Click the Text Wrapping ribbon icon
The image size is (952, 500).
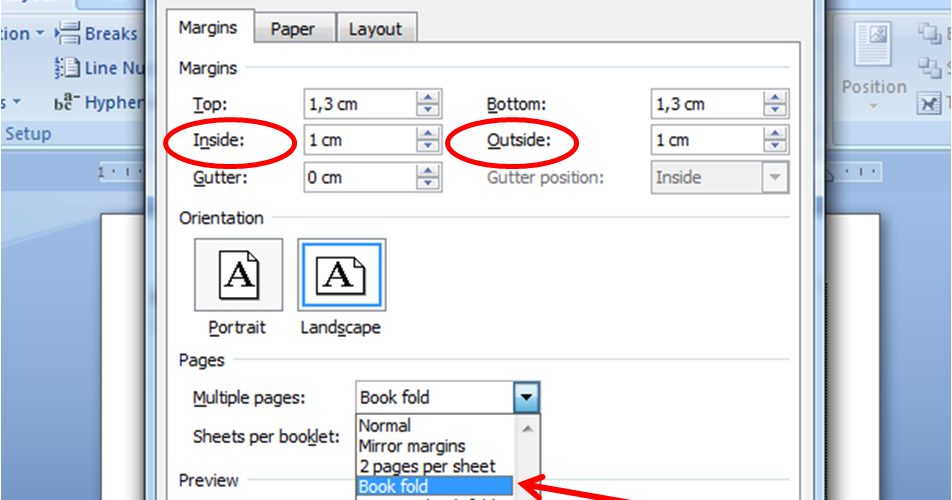point(930,103)
